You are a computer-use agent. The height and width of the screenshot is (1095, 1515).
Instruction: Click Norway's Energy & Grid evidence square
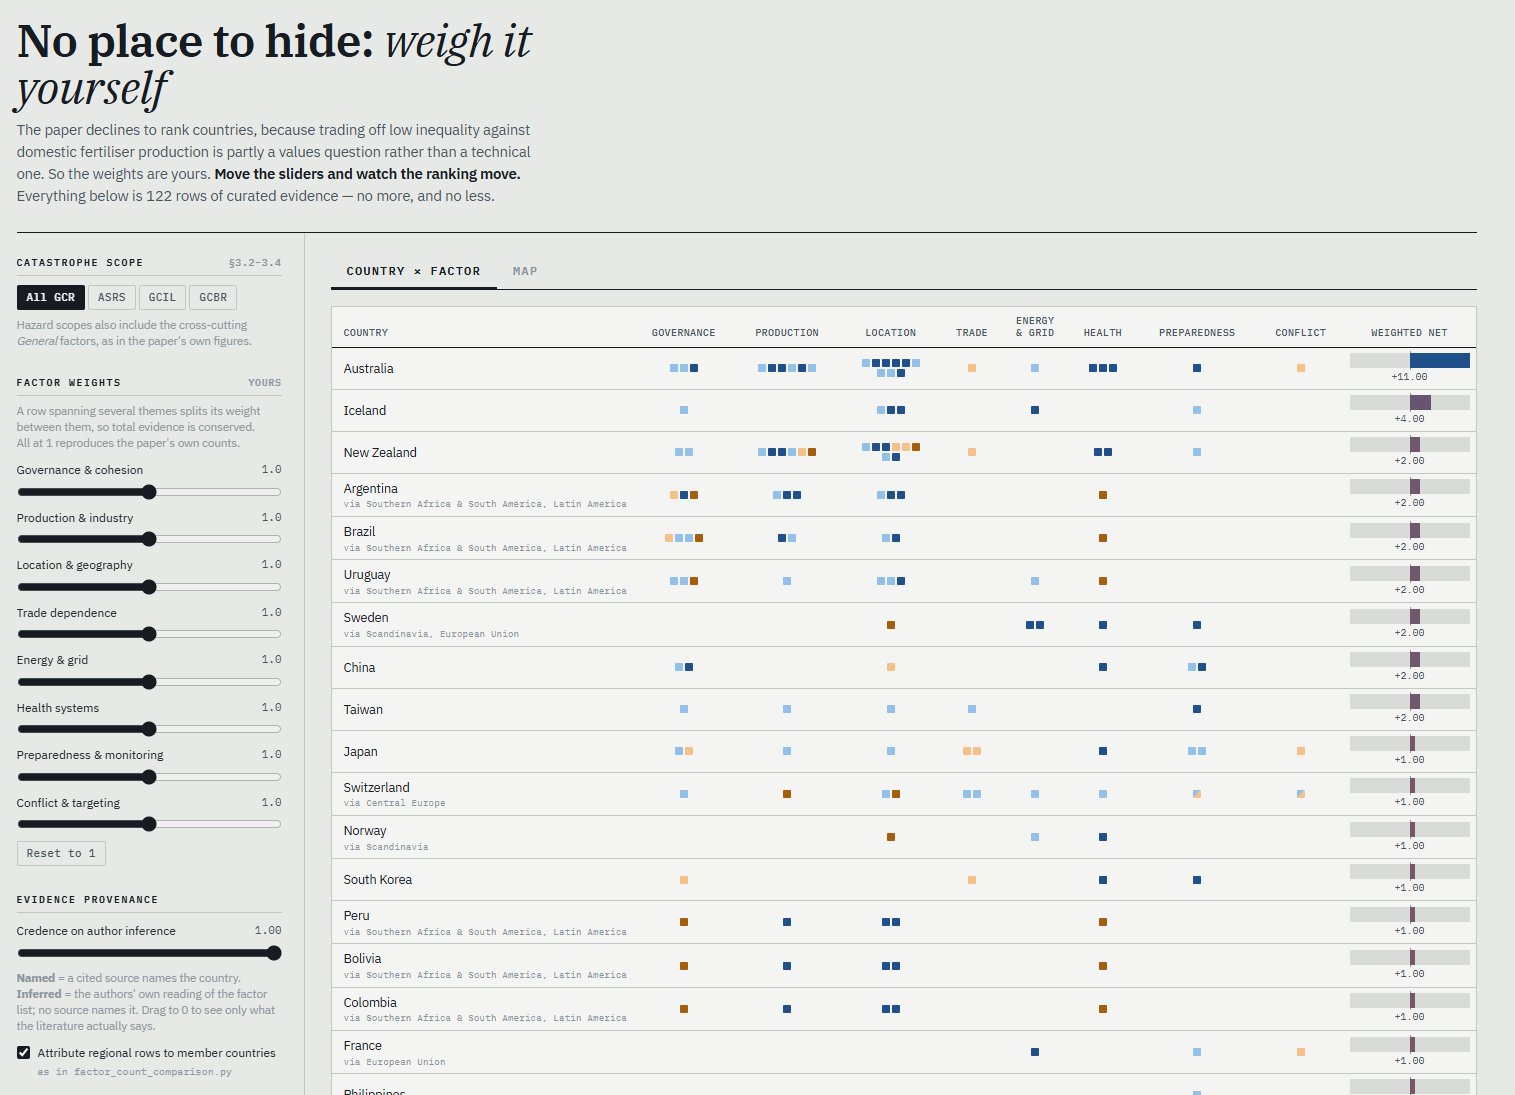1035,837
